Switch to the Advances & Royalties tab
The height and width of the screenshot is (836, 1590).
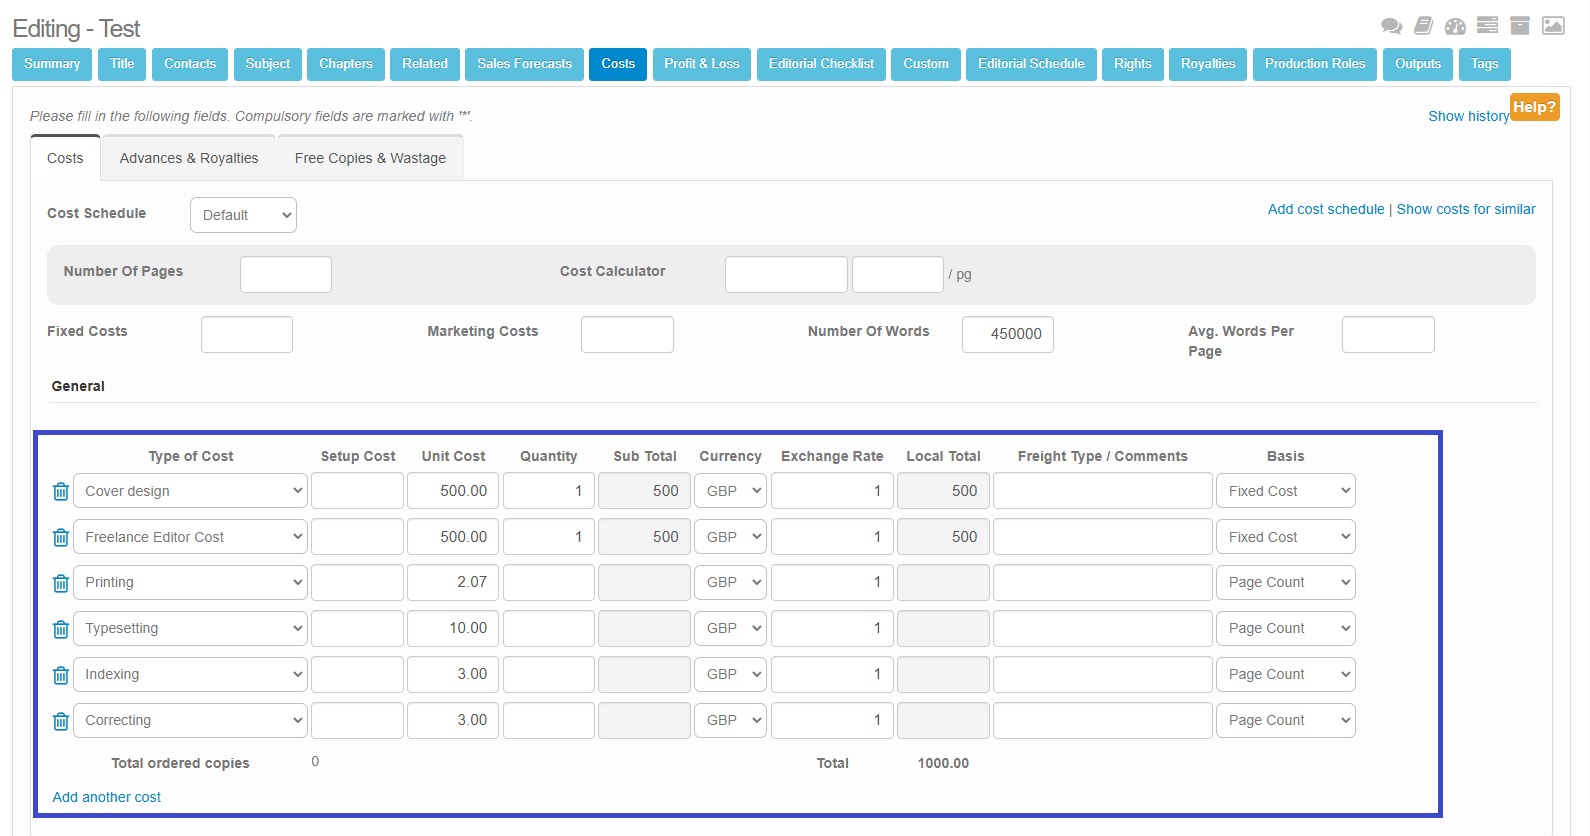[189, 158]
